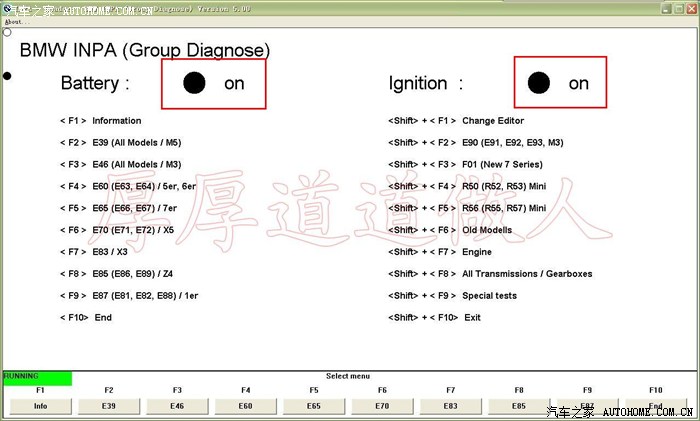
Task: Select the Special tests entry
Action: pyautogui.click(x=489, y=296)
